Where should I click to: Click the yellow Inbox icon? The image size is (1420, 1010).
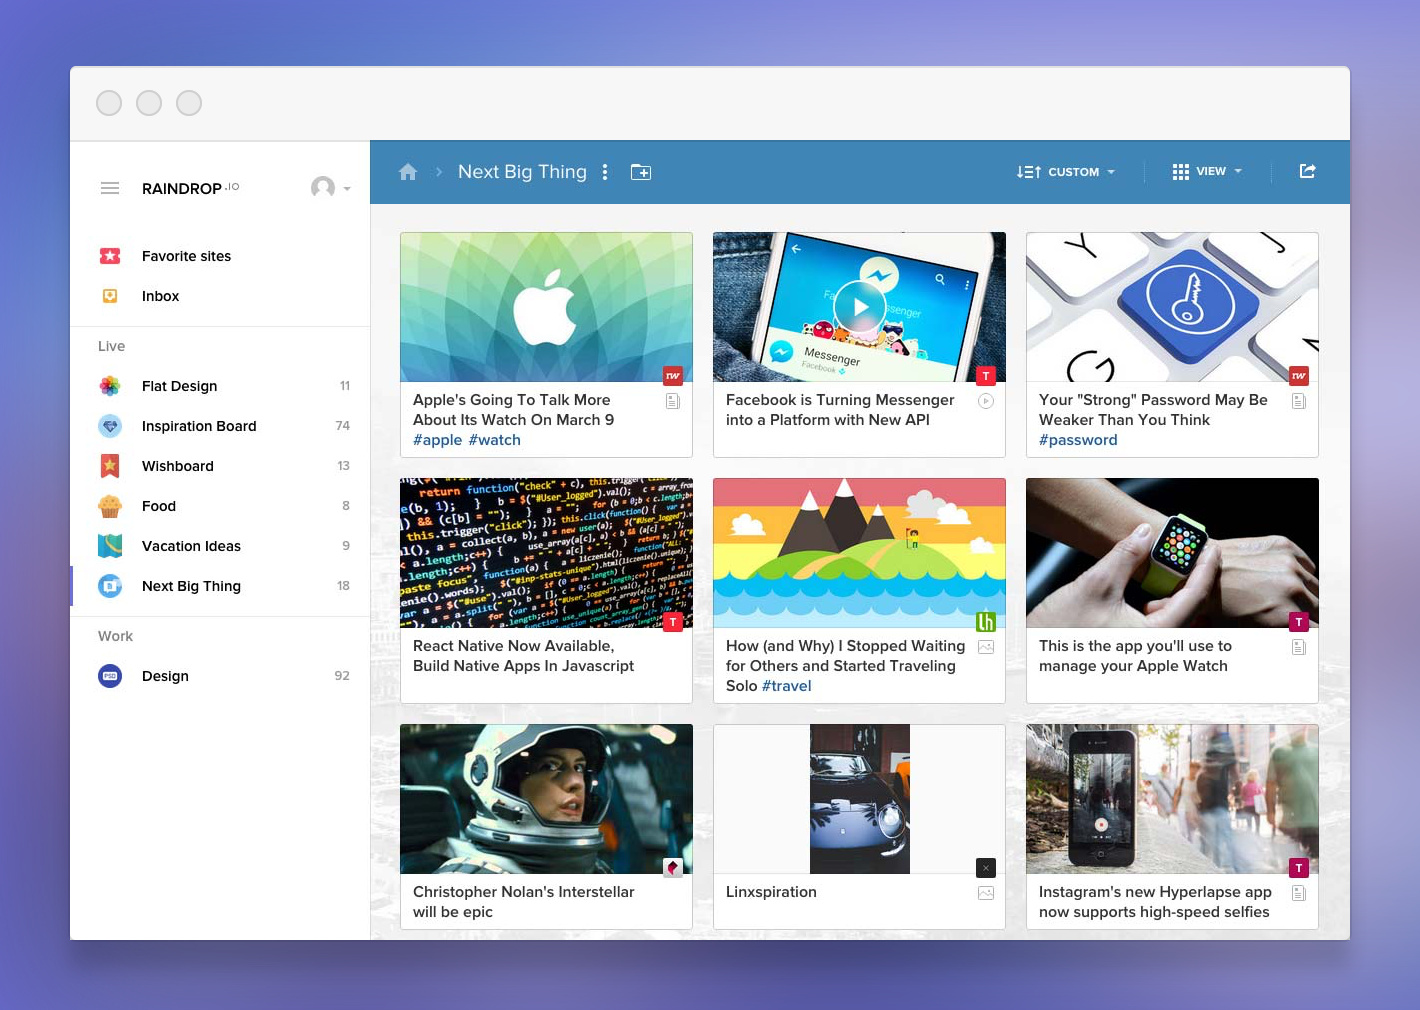(x=110, y=296)
